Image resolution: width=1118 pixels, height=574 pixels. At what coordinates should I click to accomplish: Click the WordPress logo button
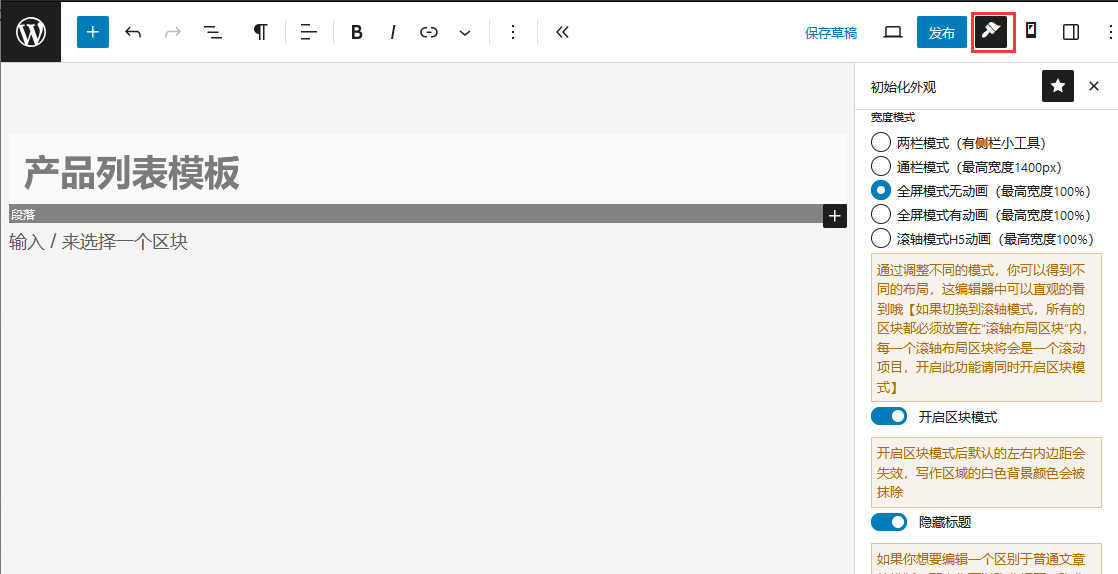[31, 32]
